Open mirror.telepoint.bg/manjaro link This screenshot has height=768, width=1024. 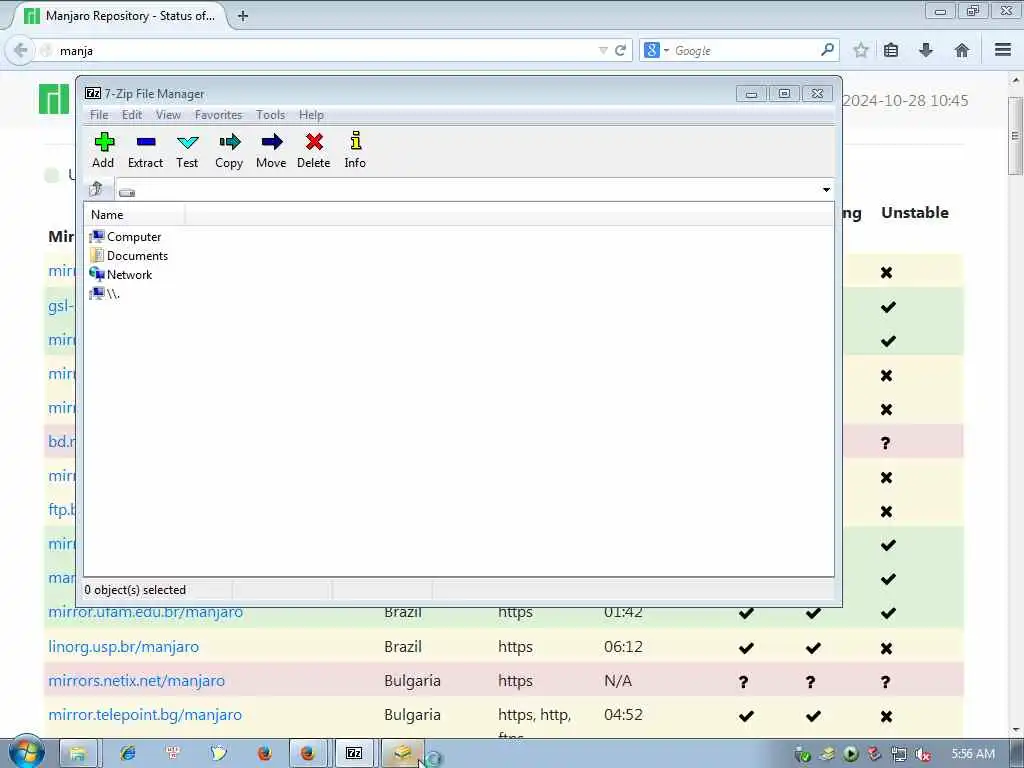[145, 714]
